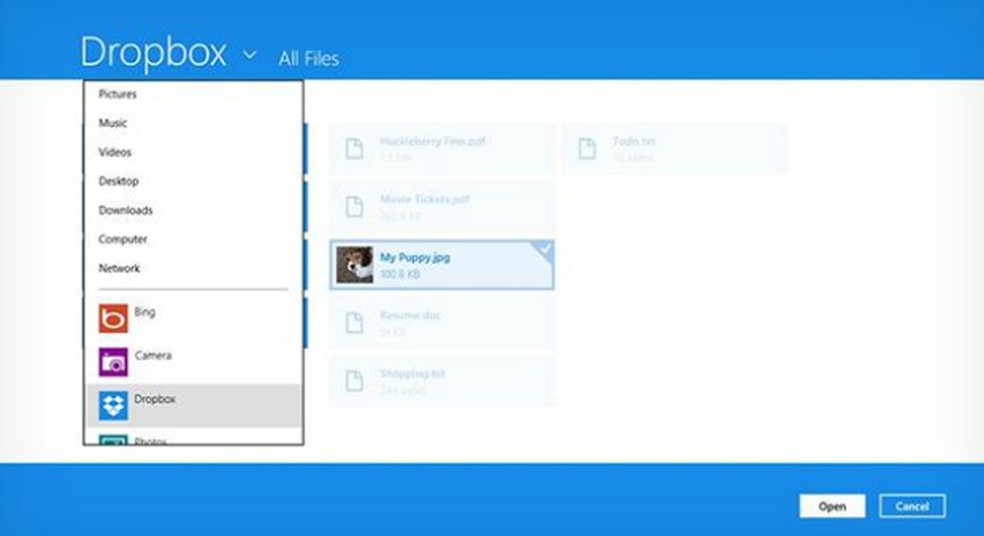The height and width of the screenshot is (536, 984).
Task: Select Music from location menu
Action: [x=113, y=123]
